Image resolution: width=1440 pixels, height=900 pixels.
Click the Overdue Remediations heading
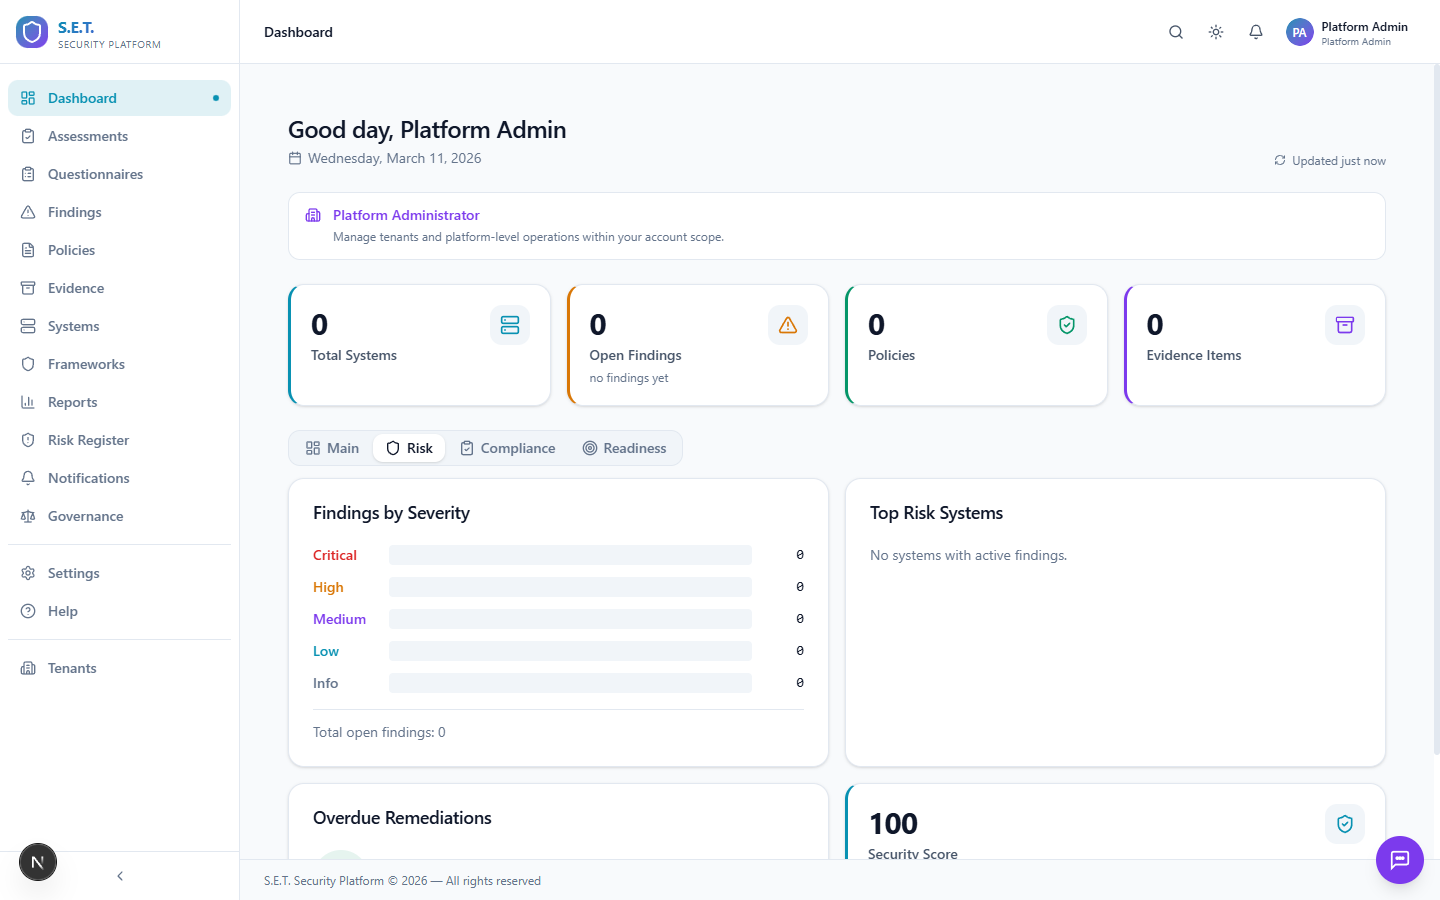pyautogui.click(x=402, y=818)
